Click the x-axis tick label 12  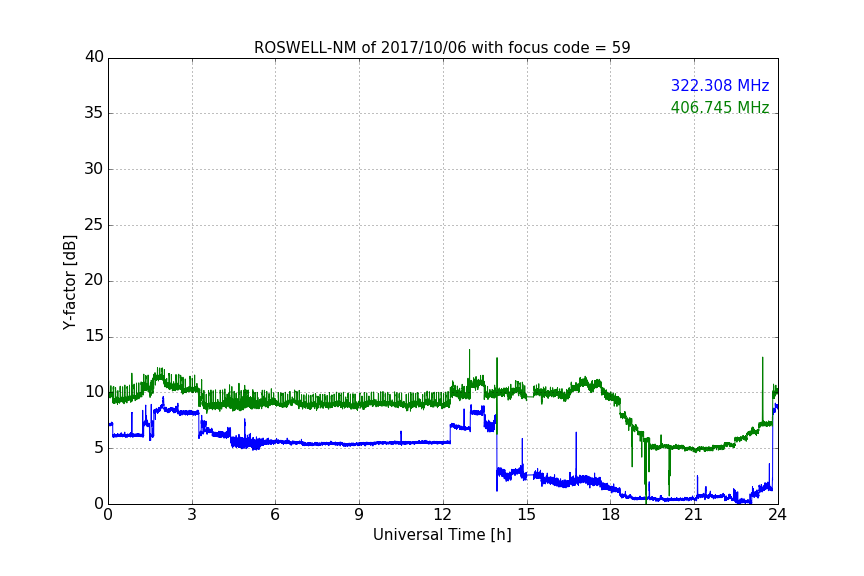(443, 515)
